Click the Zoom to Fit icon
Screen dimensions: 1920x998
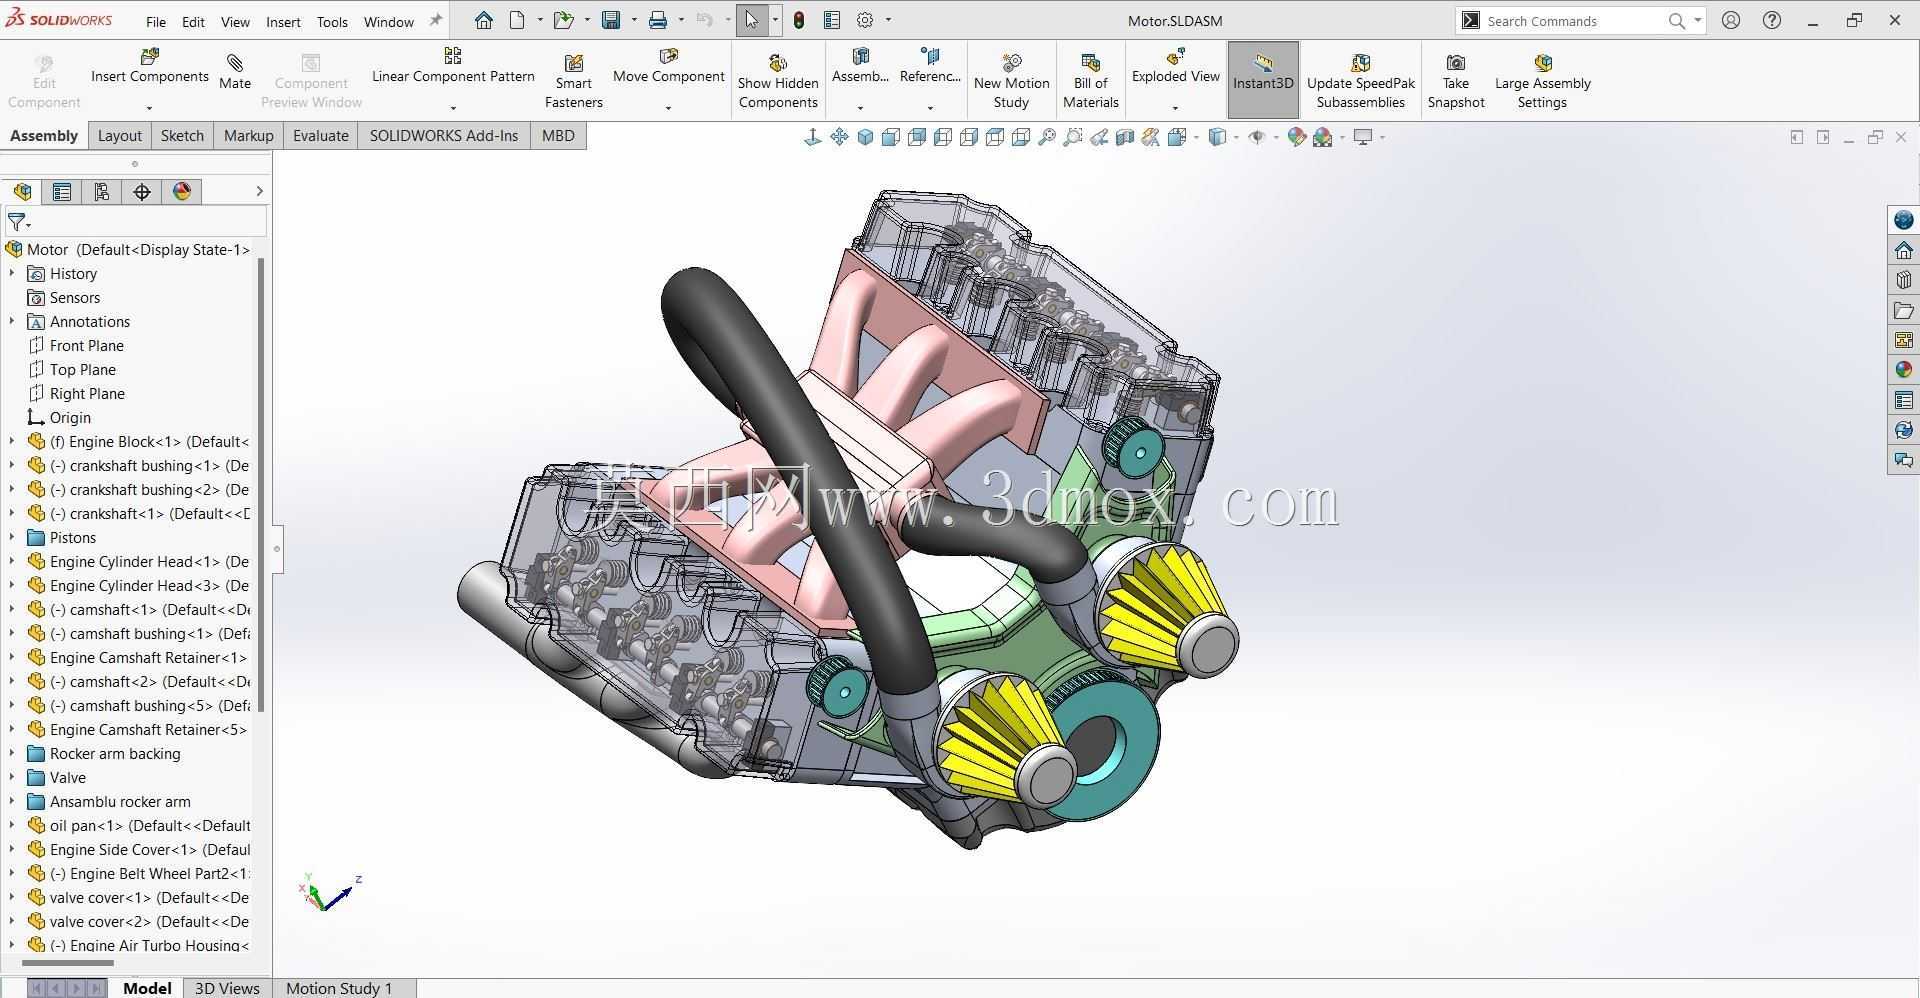[1047, 137]
